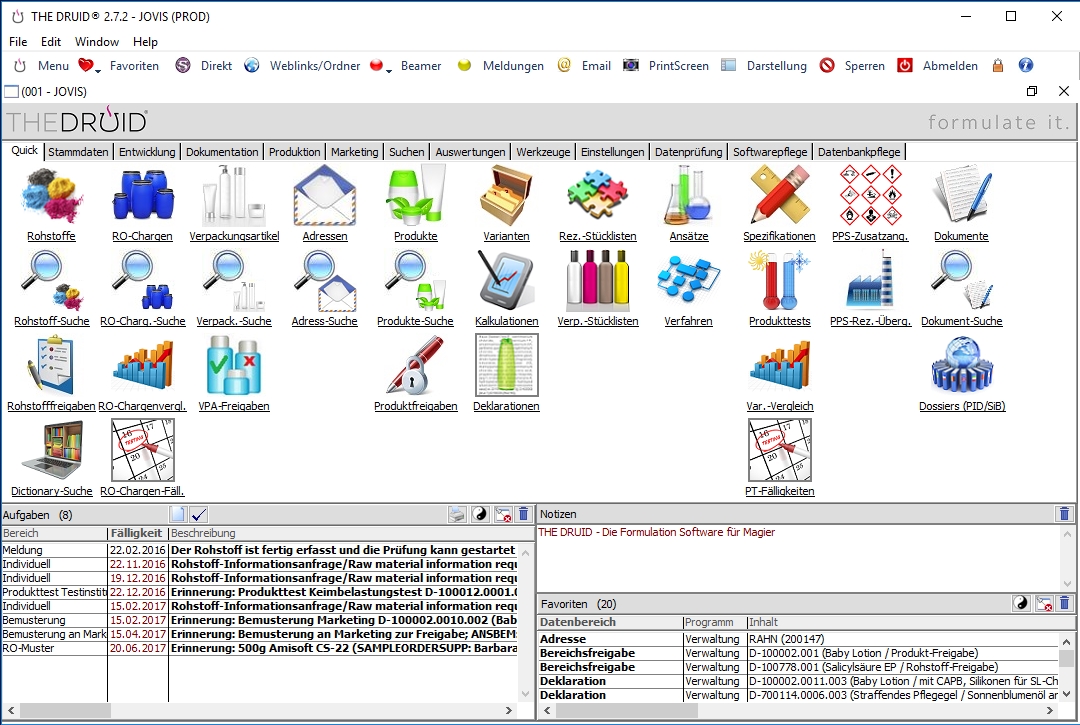The height and width of the screenshot is (725, 1080).
Task: Expand the Favoriten heart dropdown in toolbar
Action: [x=98, y=68]
